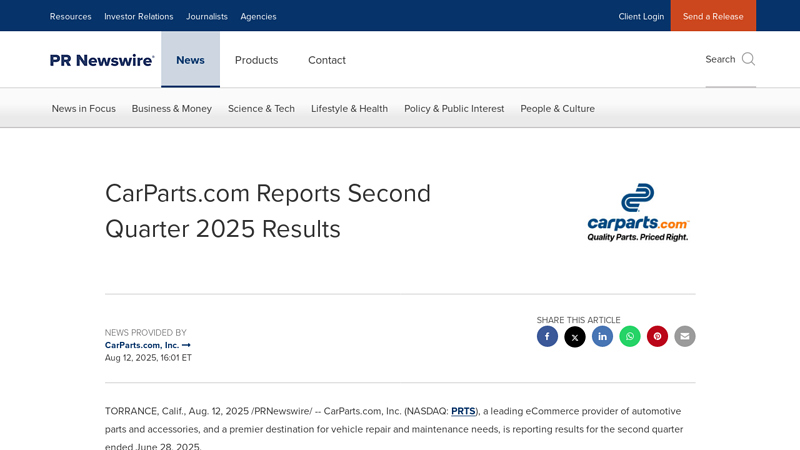The image size is (800, 450).
Task: Share article via WhatsApp
Action: (x=630, y=336)
